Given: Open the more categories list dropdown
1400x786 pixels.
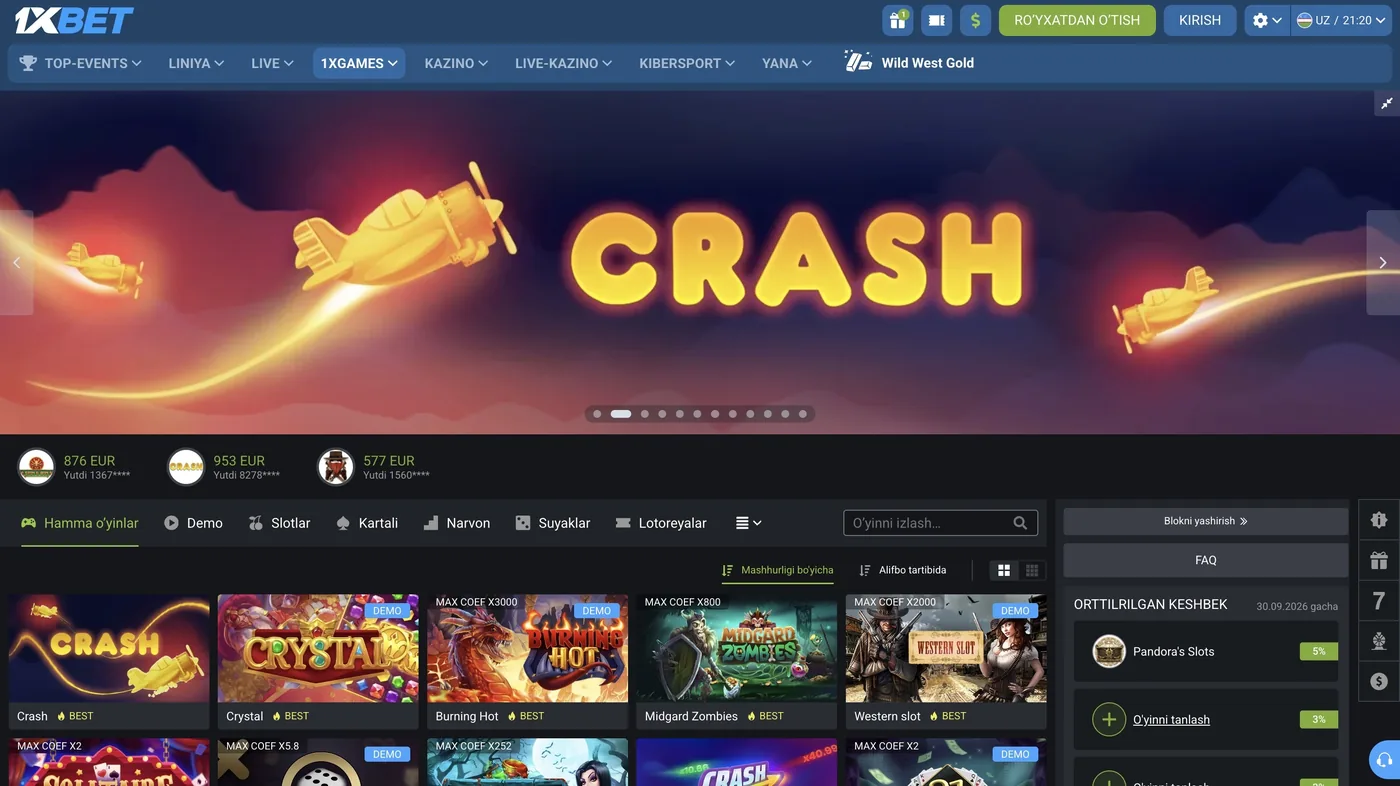Looking at the screenshot, I should pos(749,523).
